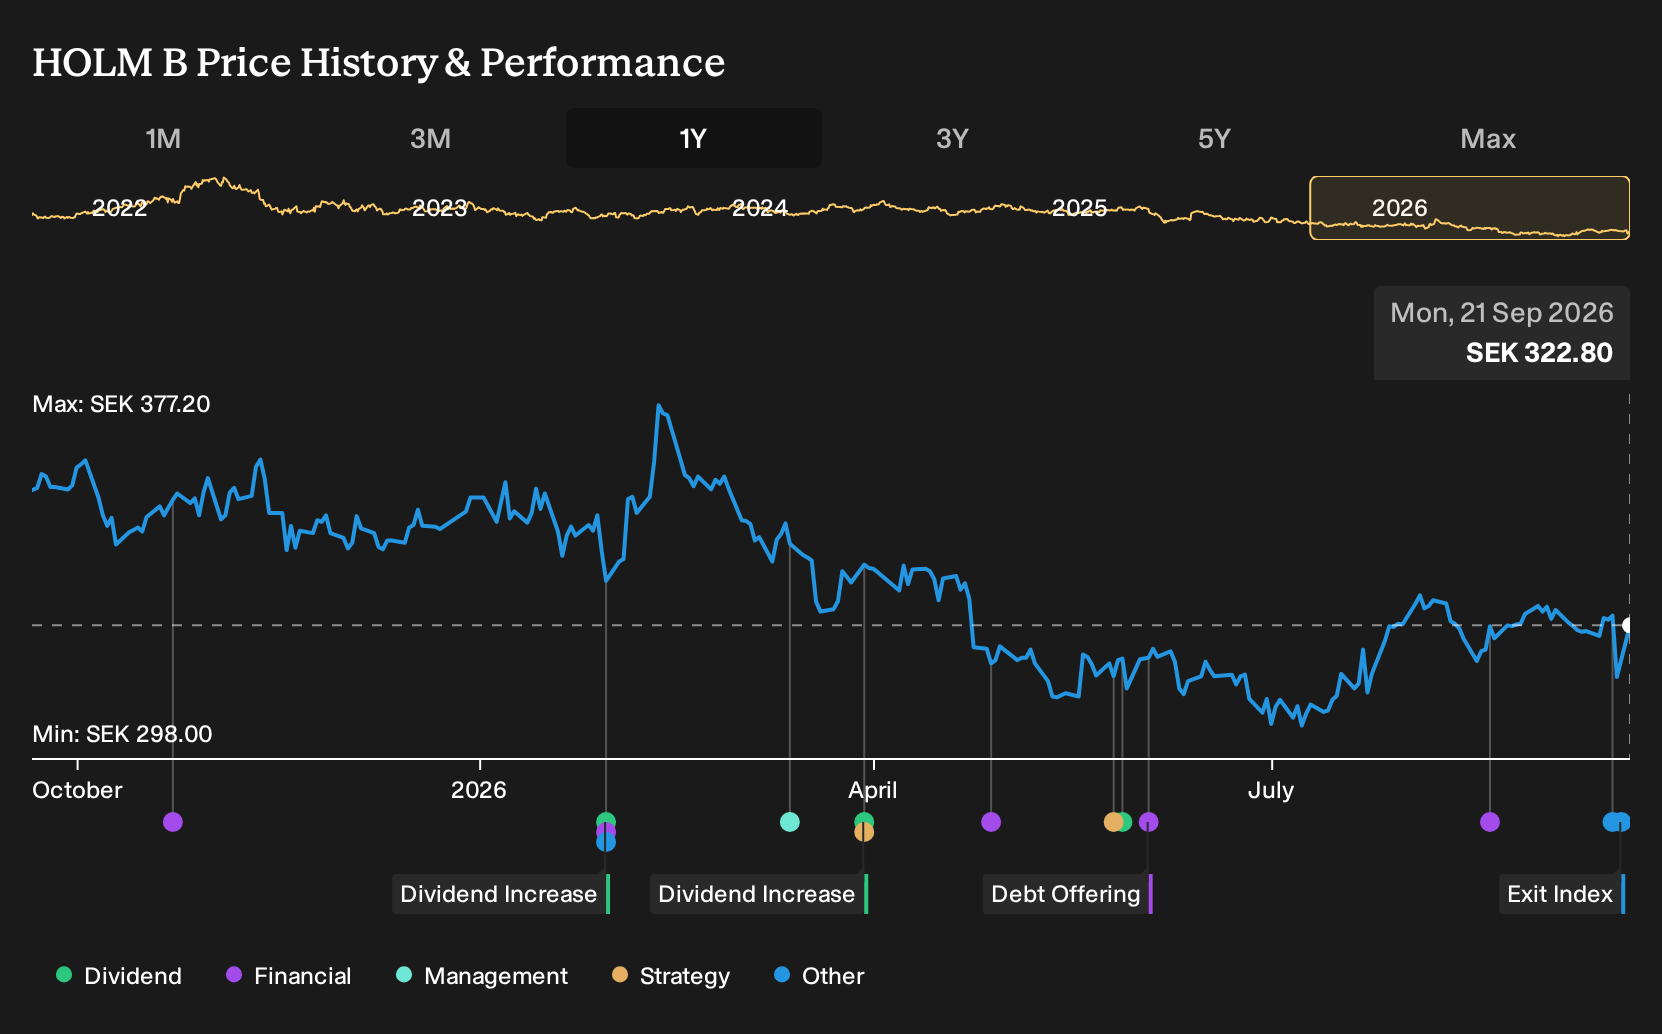This screenshot has width=1662, height=1034.
Task: Click the orange Strategy dot at April
Action: [x=864, y=833]
